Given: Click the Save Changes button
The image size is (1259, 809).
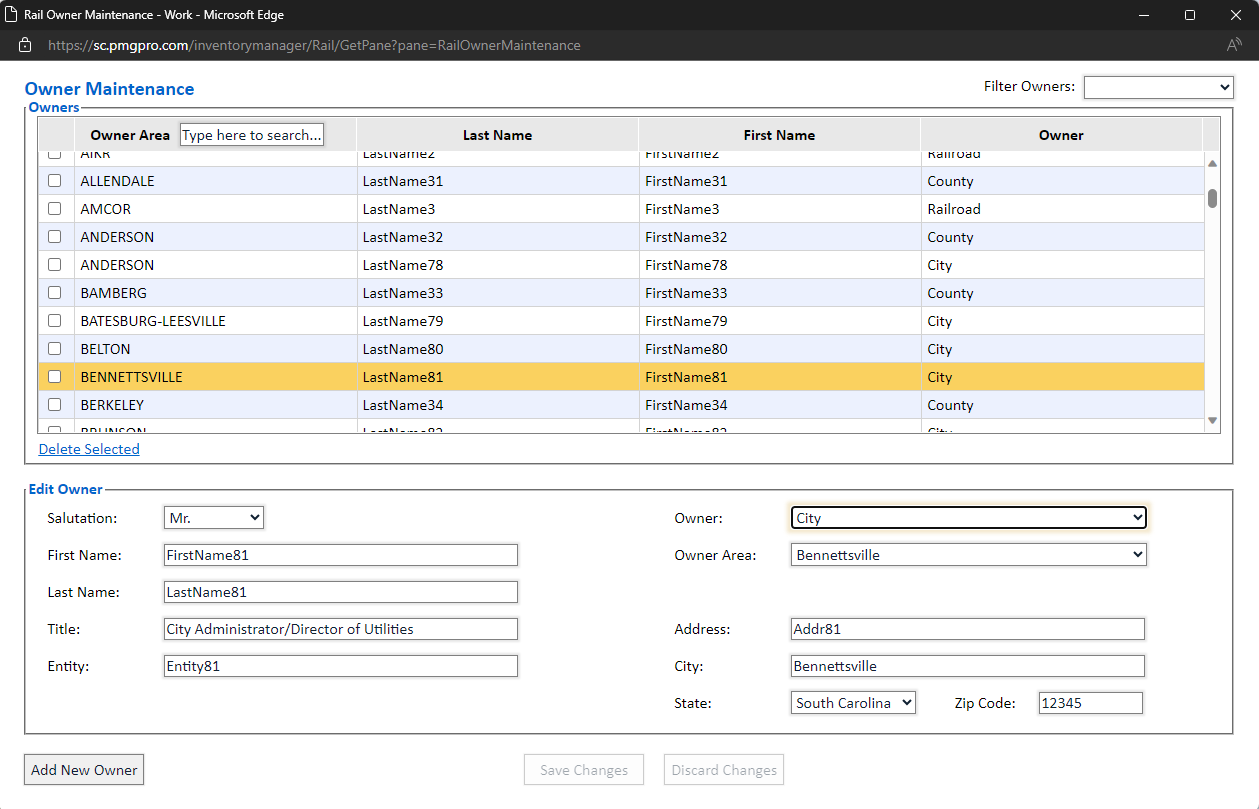Looking at the screenshot, I should point(584,770).
